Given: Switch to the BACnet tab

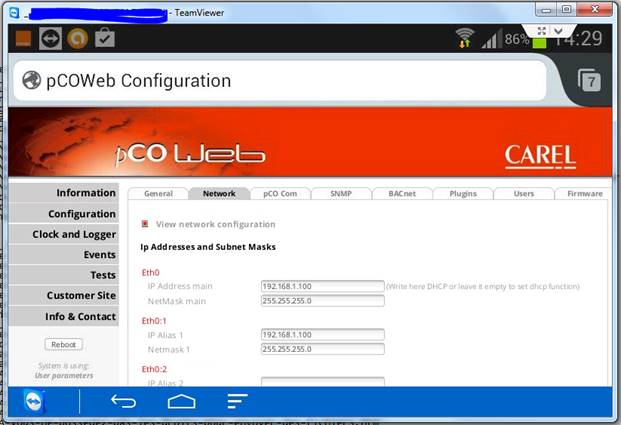Looking at the screenshot, I should click(x=402, y=194).
